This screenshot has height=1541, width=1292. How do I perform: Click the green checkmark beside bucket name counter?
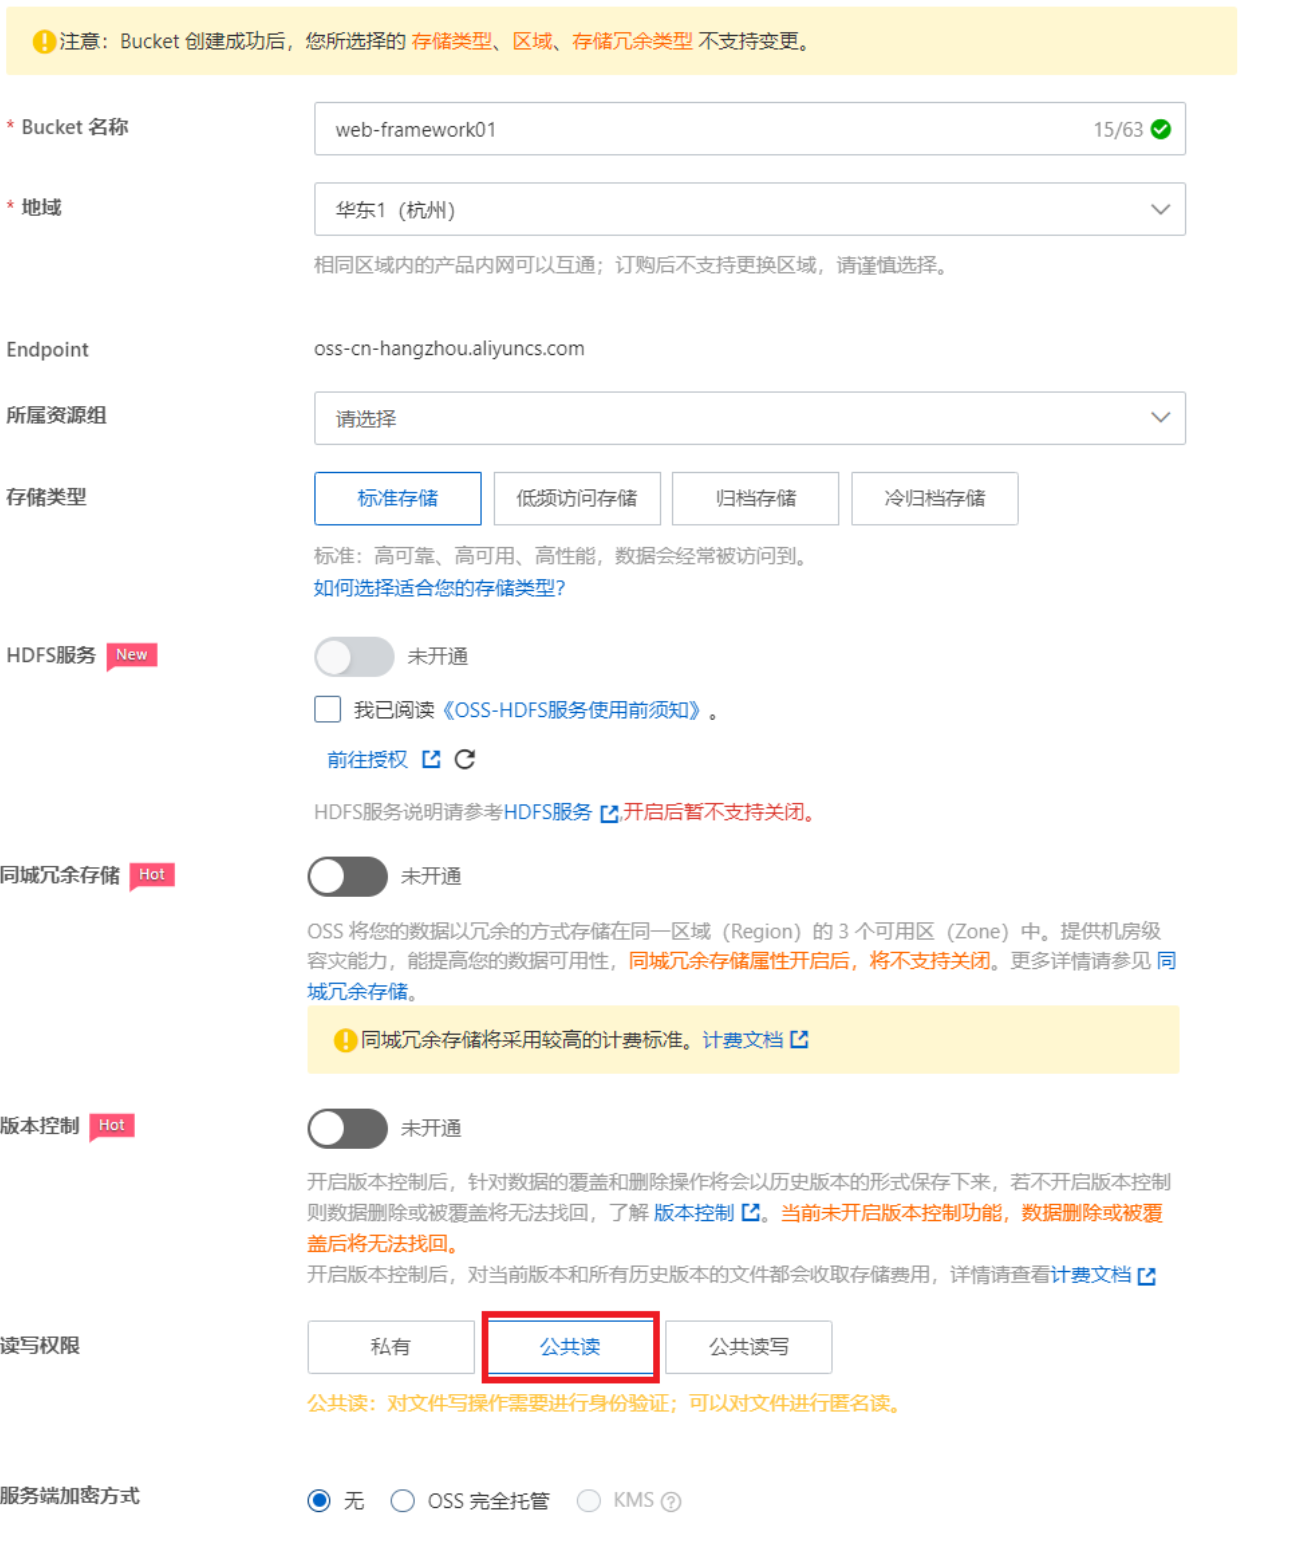coord(1160,129)
